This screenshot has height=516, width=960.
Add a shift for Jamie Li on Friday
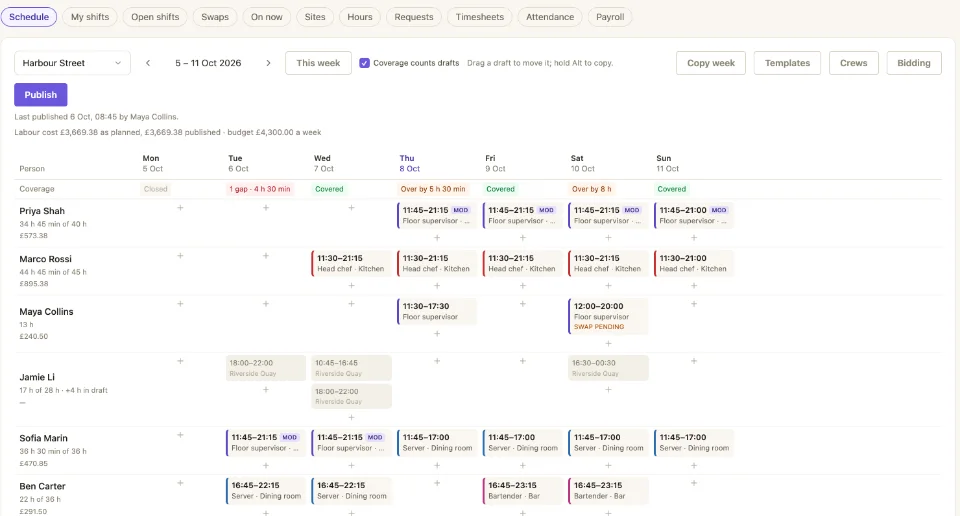523,361
